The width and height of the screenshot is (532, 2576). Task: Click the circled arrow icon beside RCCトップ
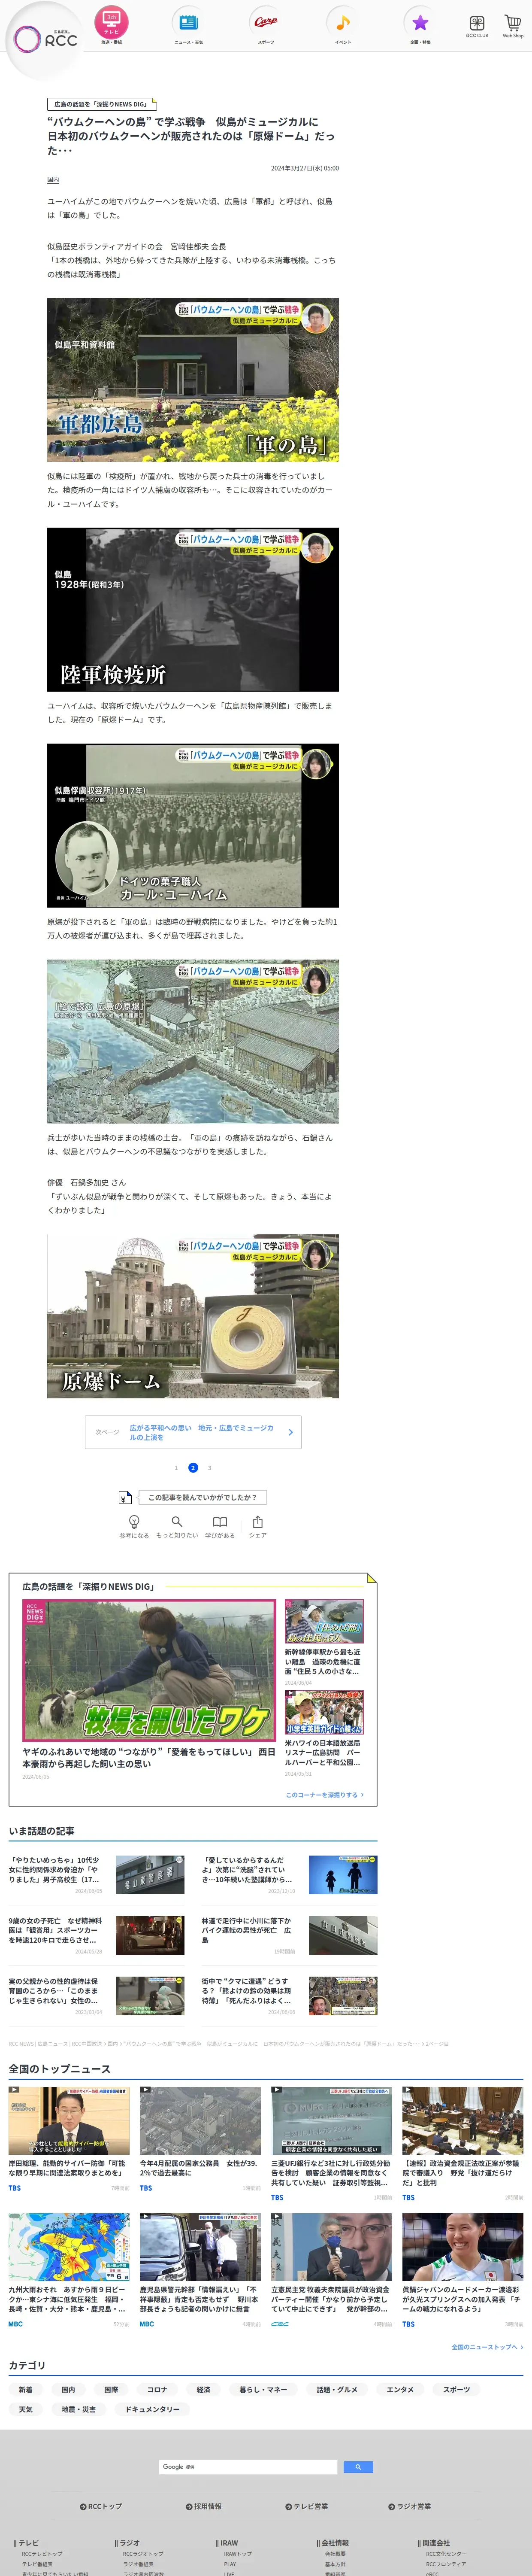83,2506
